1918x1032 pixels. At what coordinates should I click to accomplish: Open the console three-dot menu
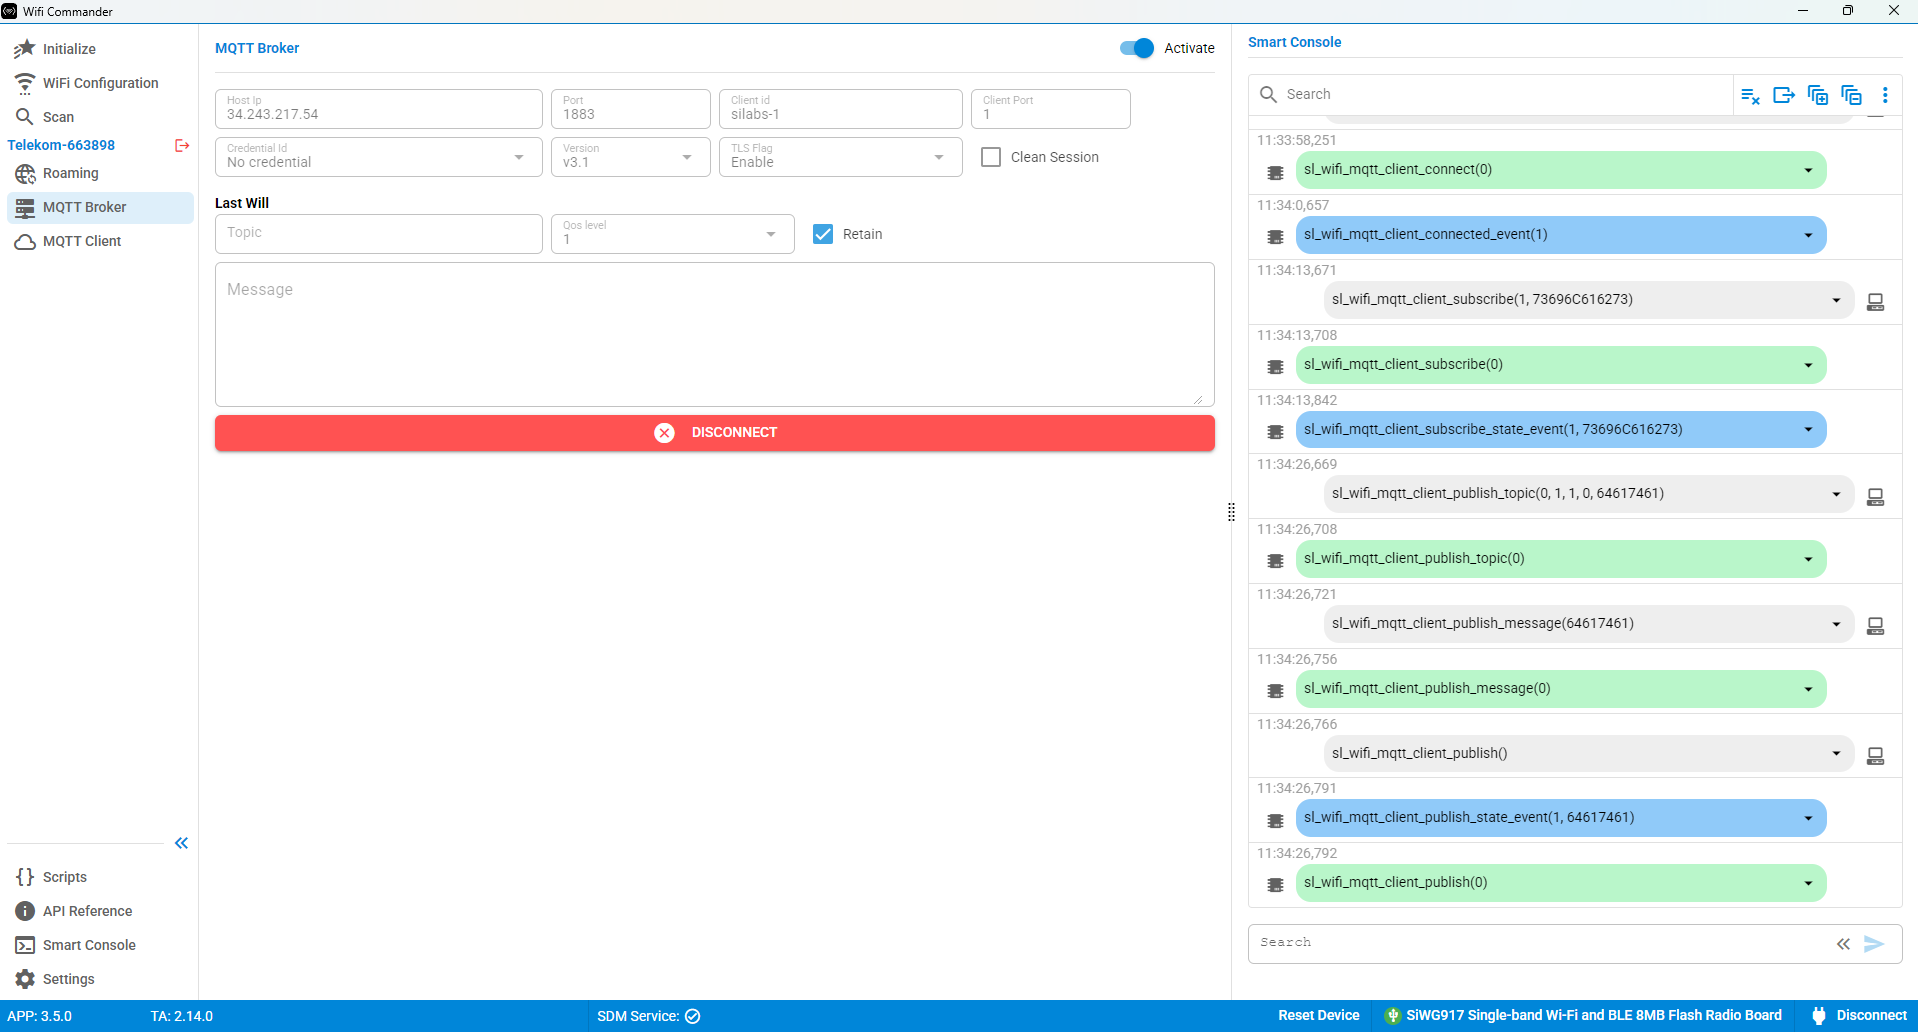[x=1885, y=95]
